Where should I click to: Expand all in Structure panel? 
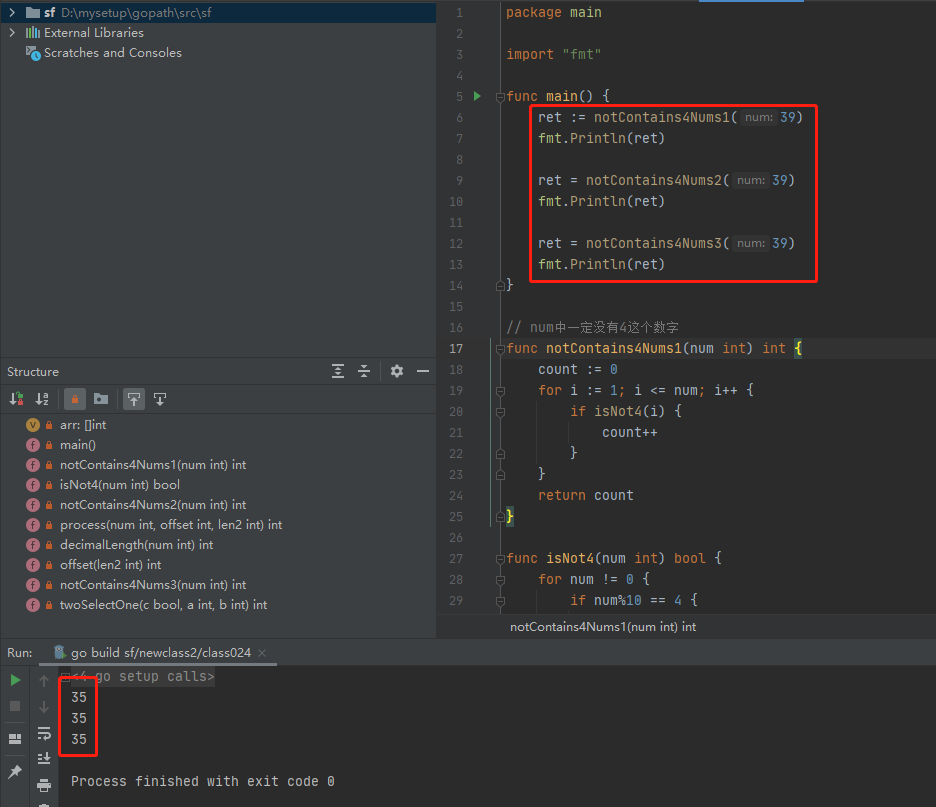coord(338,371)
